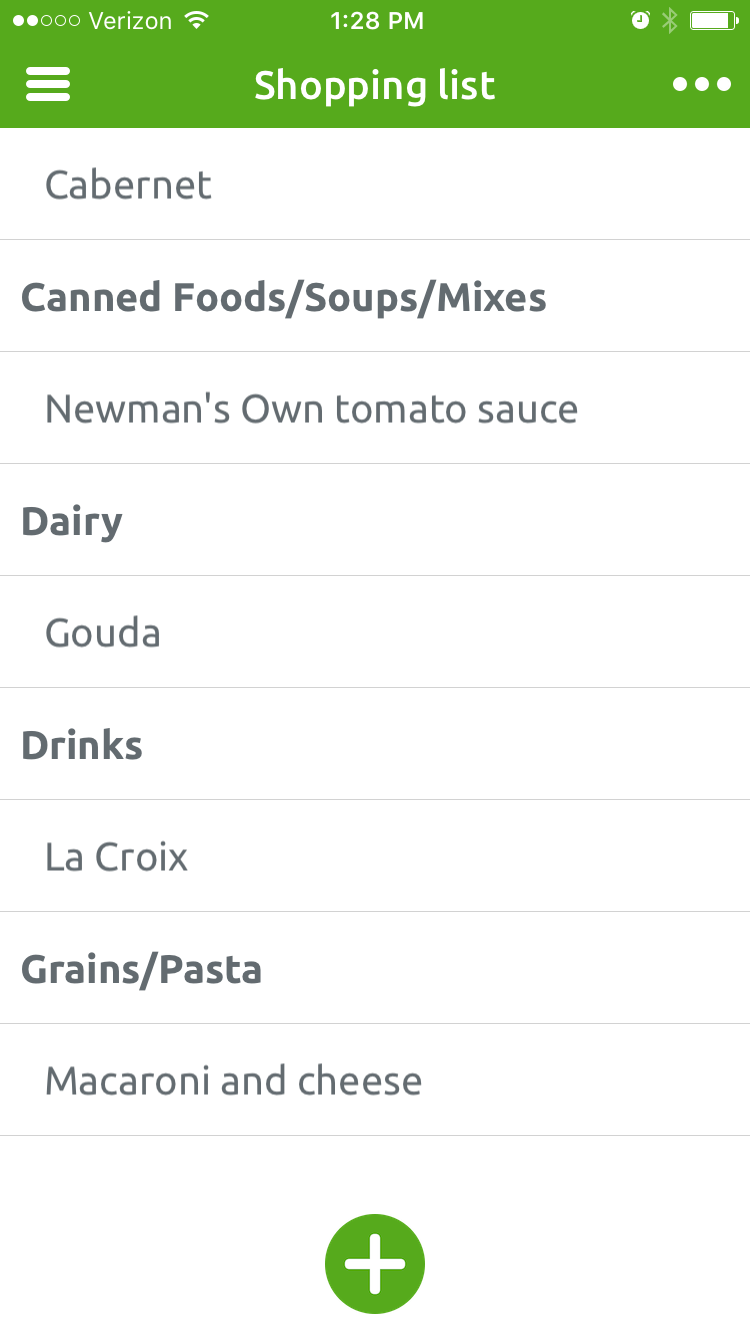
Task: Tap the green plus add item button
Action: click(375, 1264)
